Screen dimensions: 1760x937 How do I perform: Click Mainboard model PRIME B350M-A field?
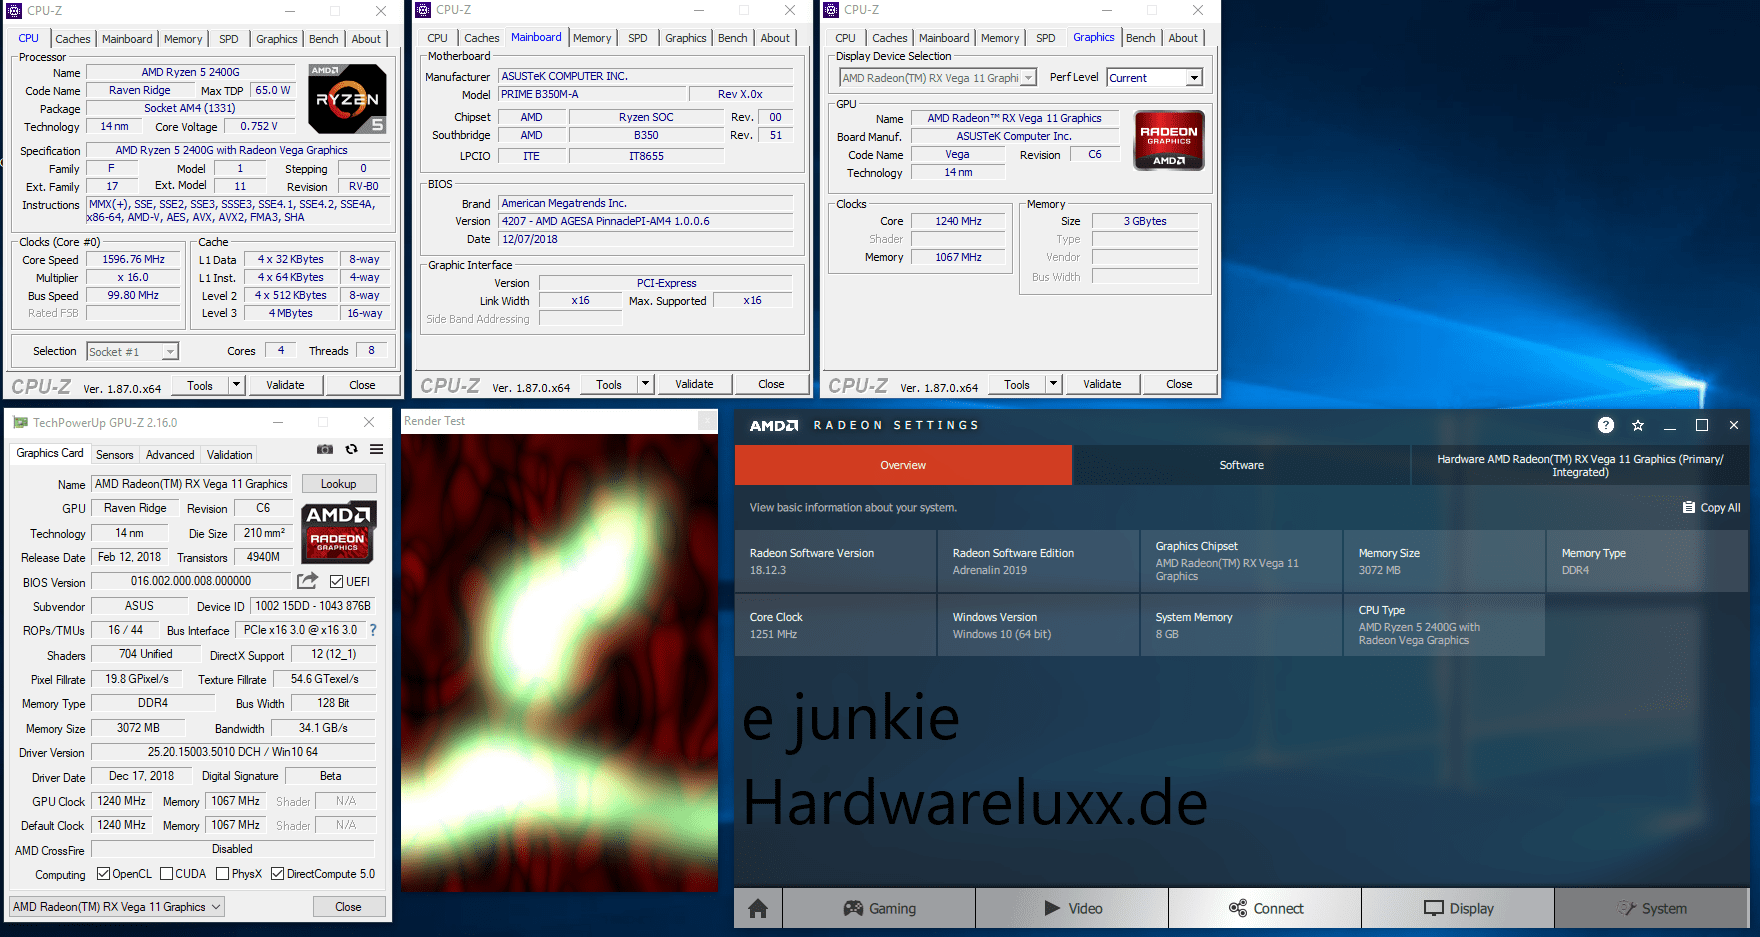coord(593,94)
